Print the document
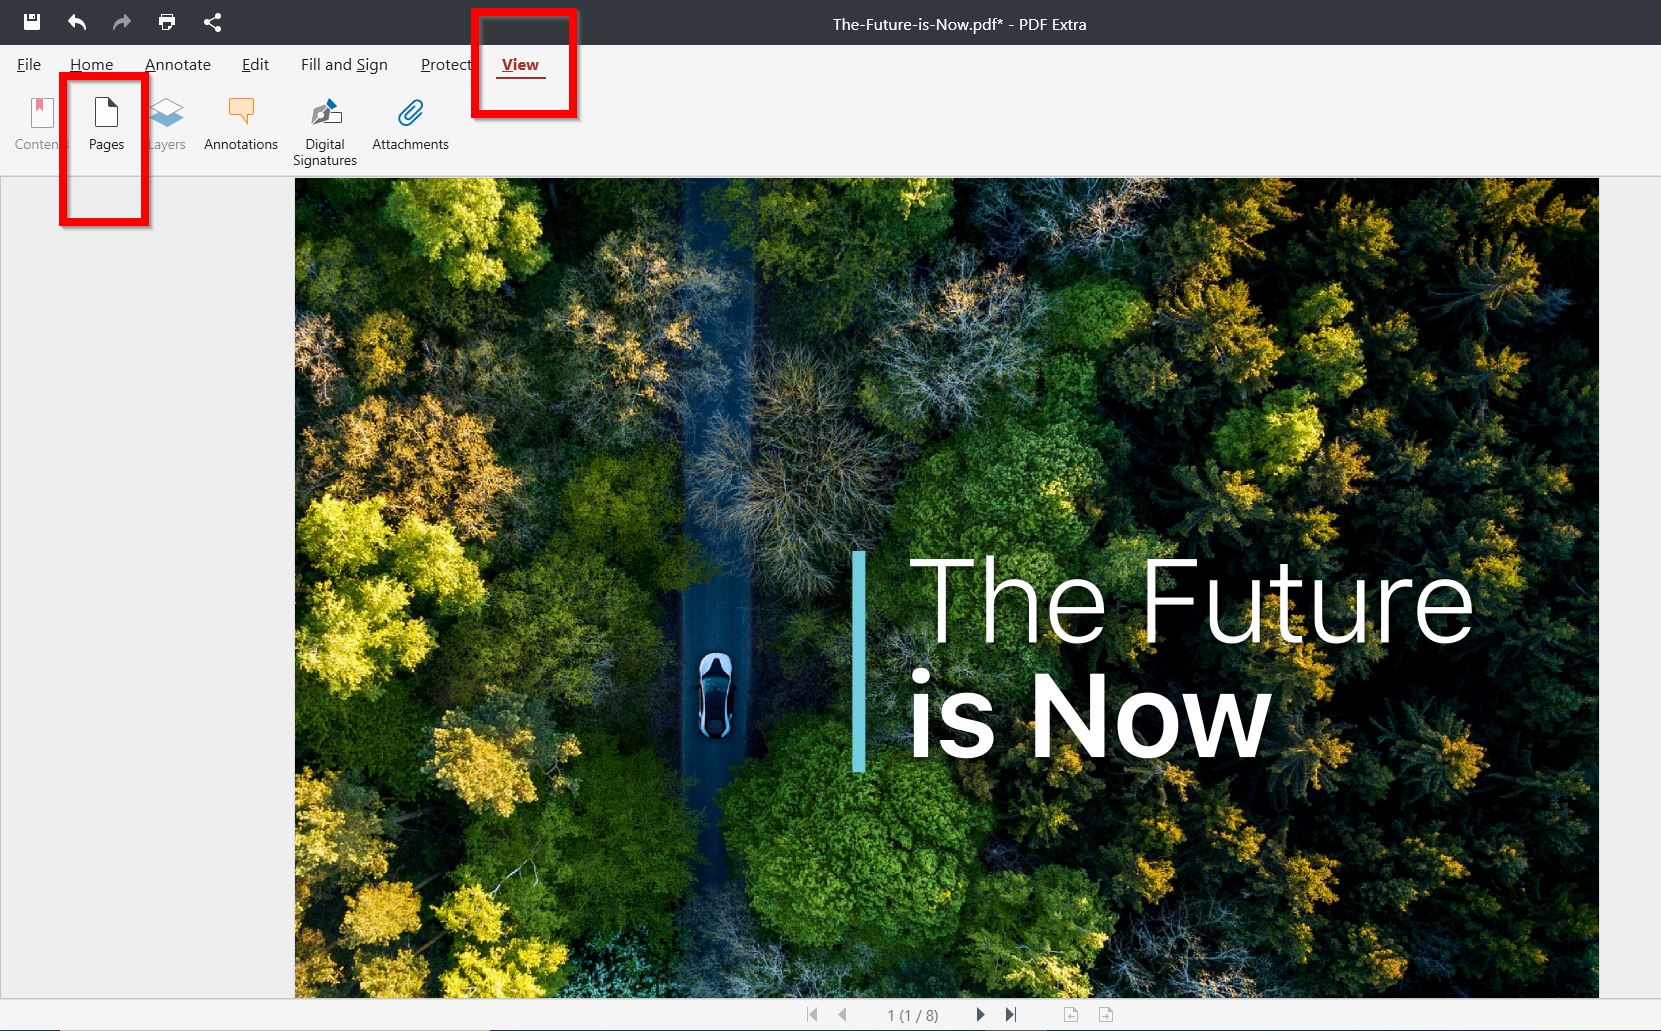Image resolution: width=1661 pixels, height=1031 pixels. point(166,22)
